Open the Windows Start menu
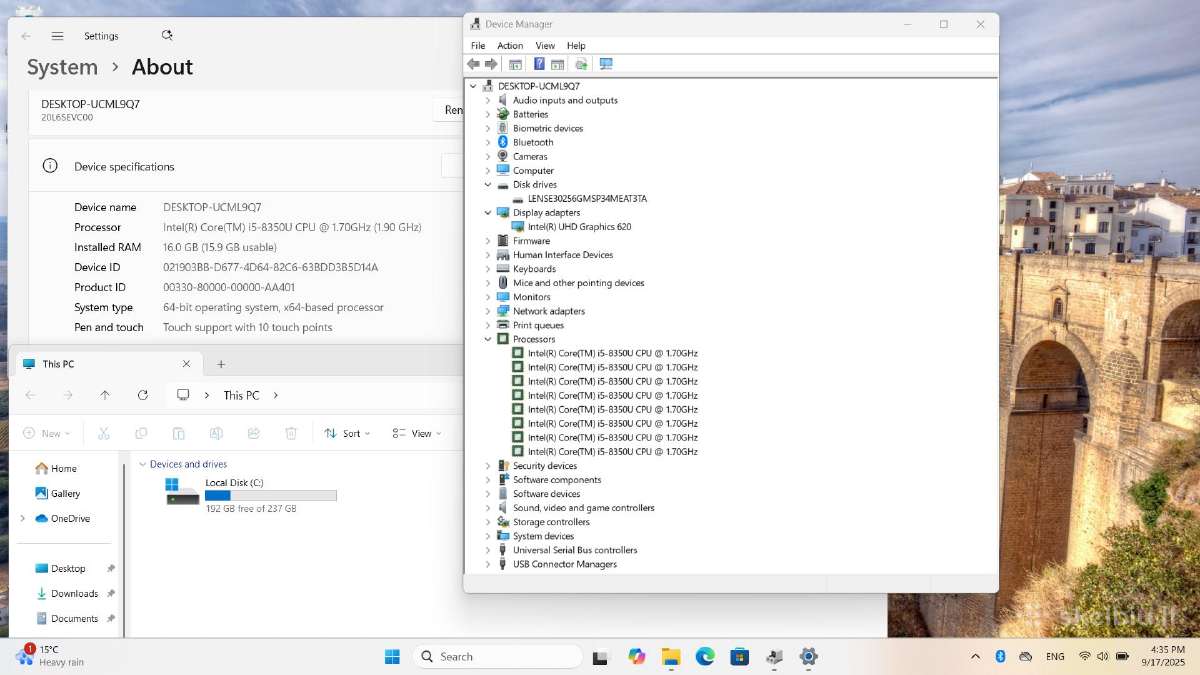The height and width of the screenshot is (675, 1200). [392, 656]
